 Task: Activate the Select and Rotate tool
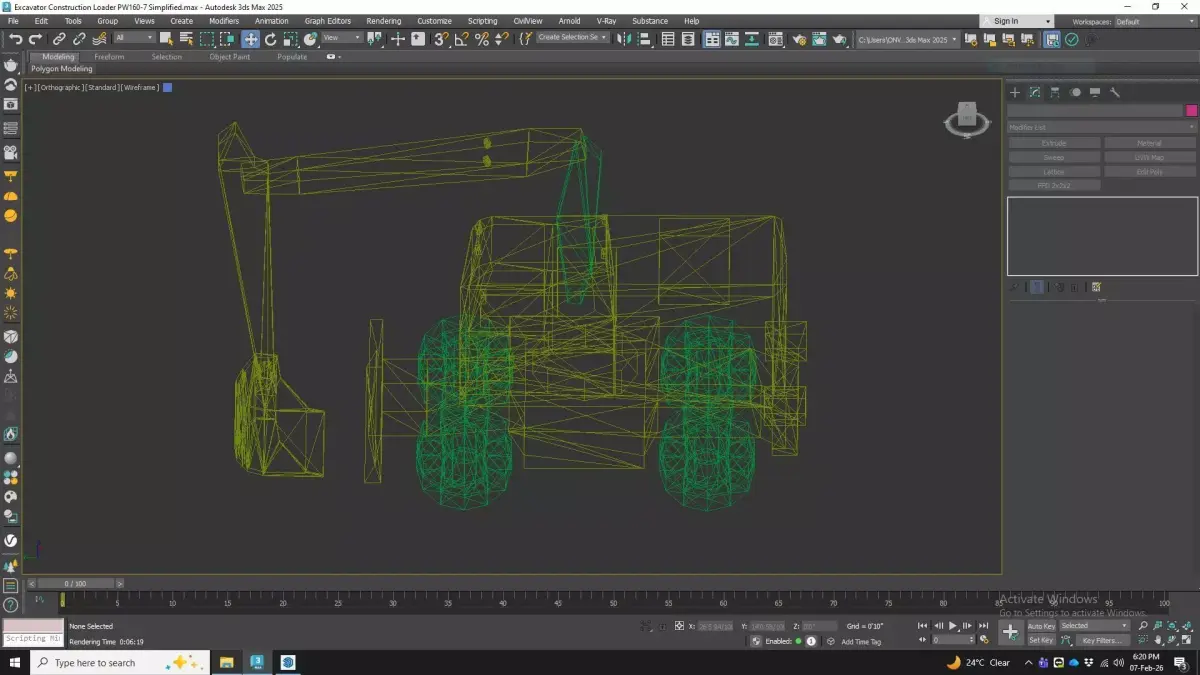[270, 39]
